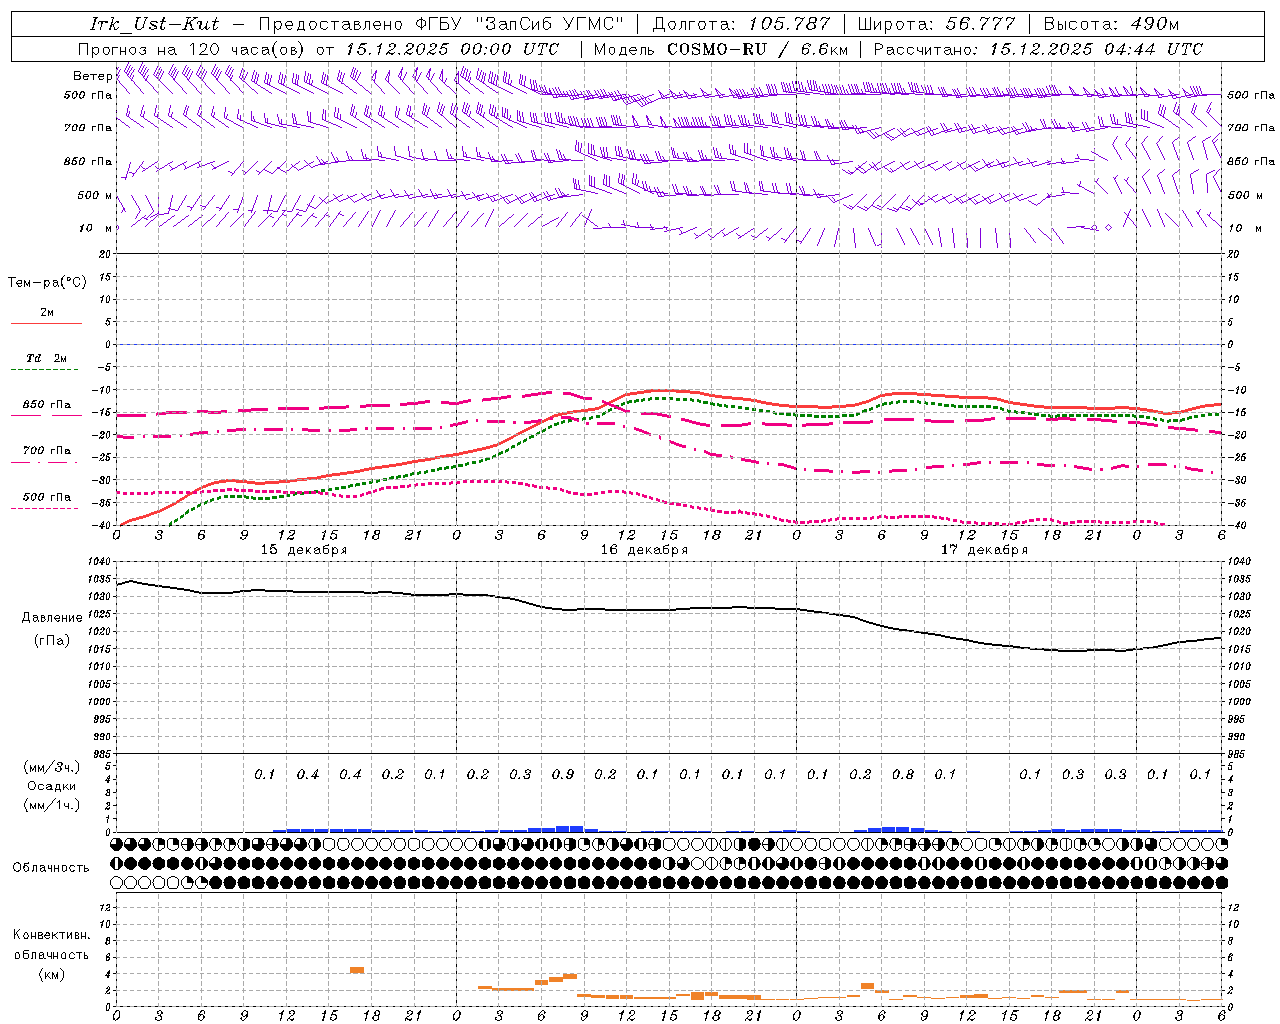Click the Облачность cloud cover label

tap(51, 867)
